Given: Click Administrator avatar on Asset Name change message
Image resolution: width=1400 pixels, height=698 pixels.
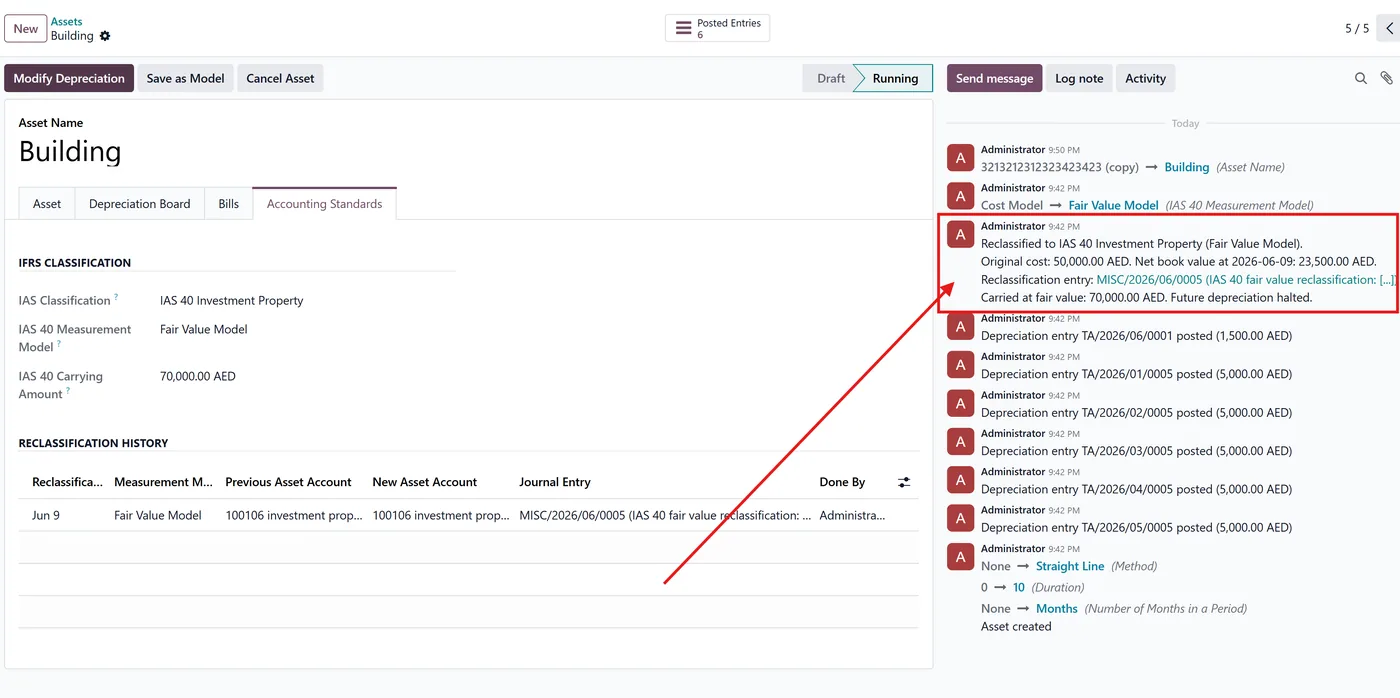Looking at the screenshot, I should (960, 158).
